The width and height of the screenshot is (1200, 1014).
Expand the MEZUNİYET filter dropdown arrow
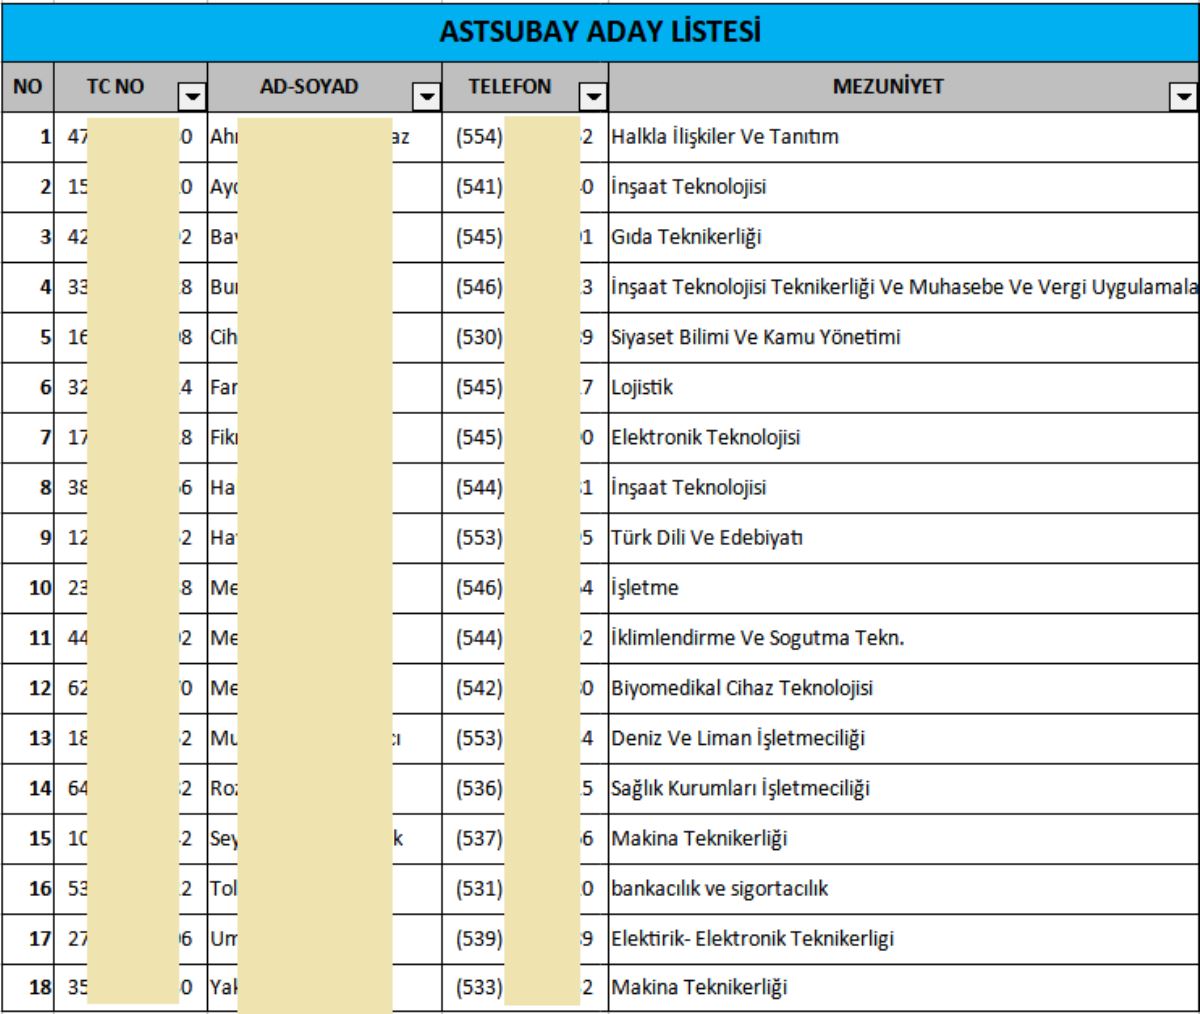click(x=1185, y=96)
